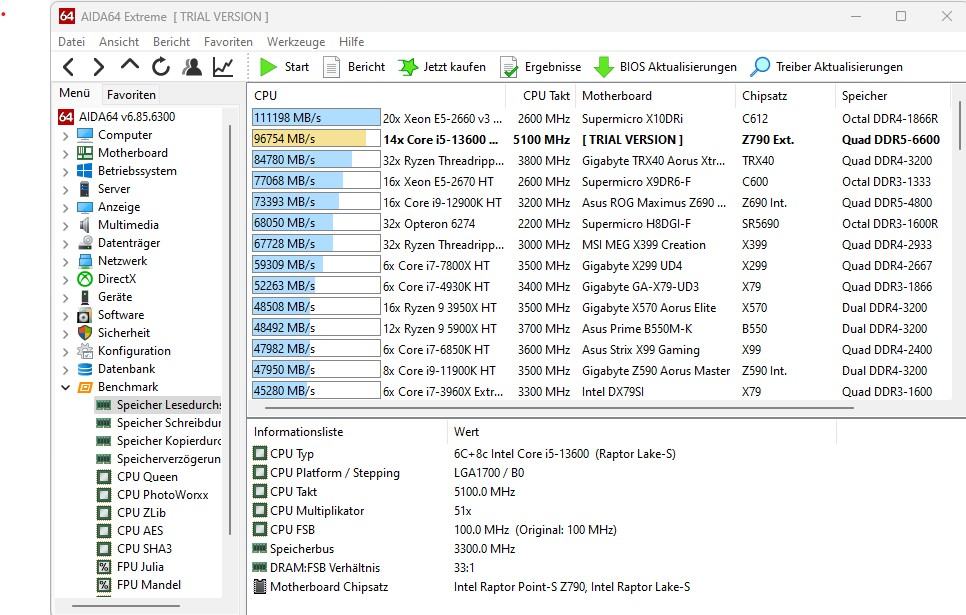Open the FPU Julia benchmark
The image size is (966, 615).
click(x=131, y=567)
